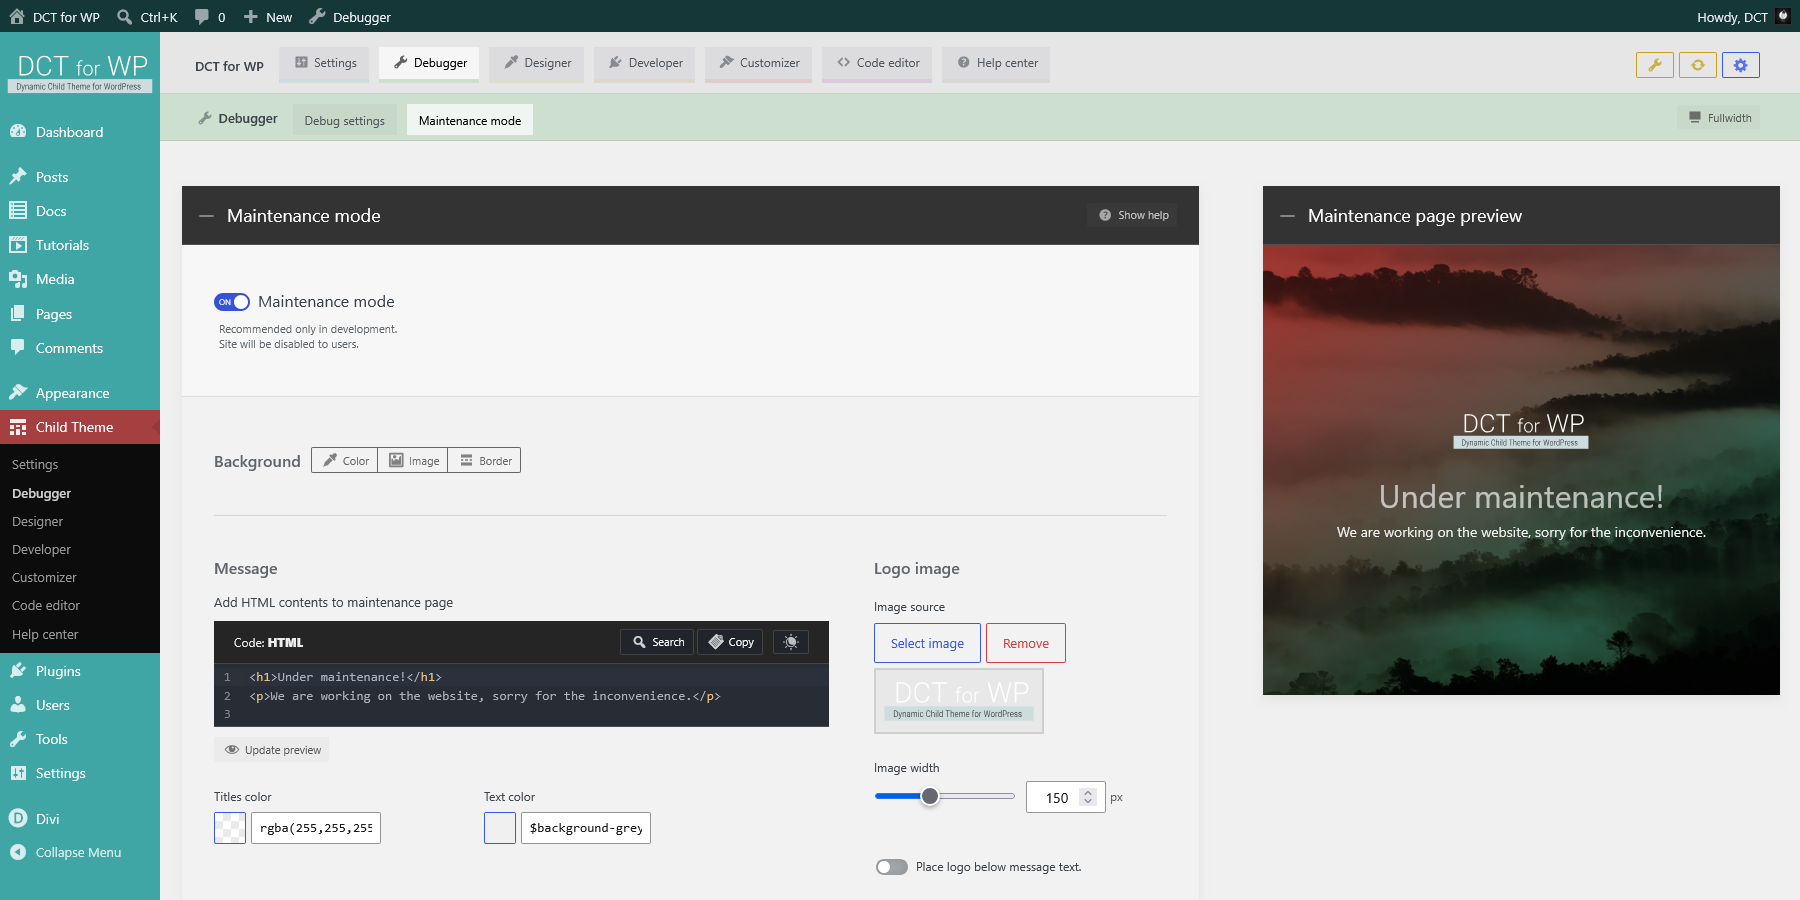This screenshot has width=1800, height=900.
Task: Click Debugger in the admin bar
Action: click(350, 17)
